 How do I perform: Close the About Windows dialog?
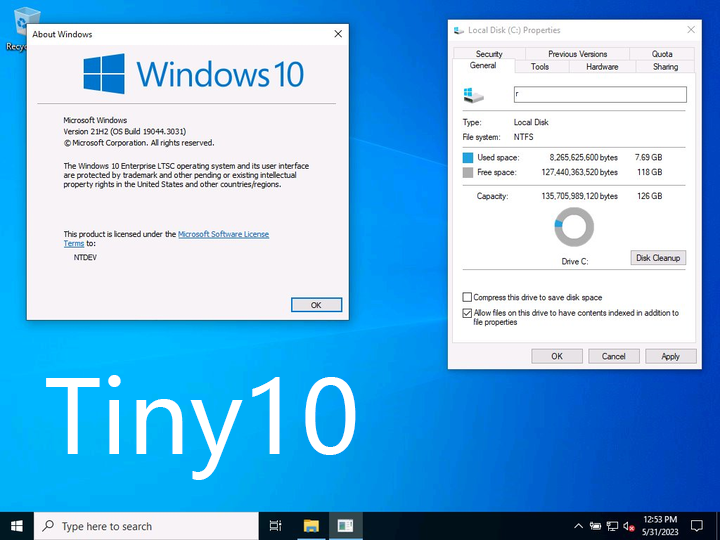tap(338, 34)
